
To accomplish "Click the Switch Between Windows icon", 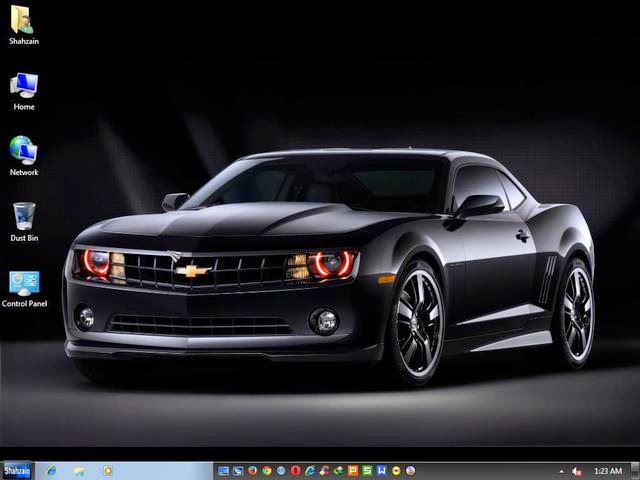I will [238, 471].
